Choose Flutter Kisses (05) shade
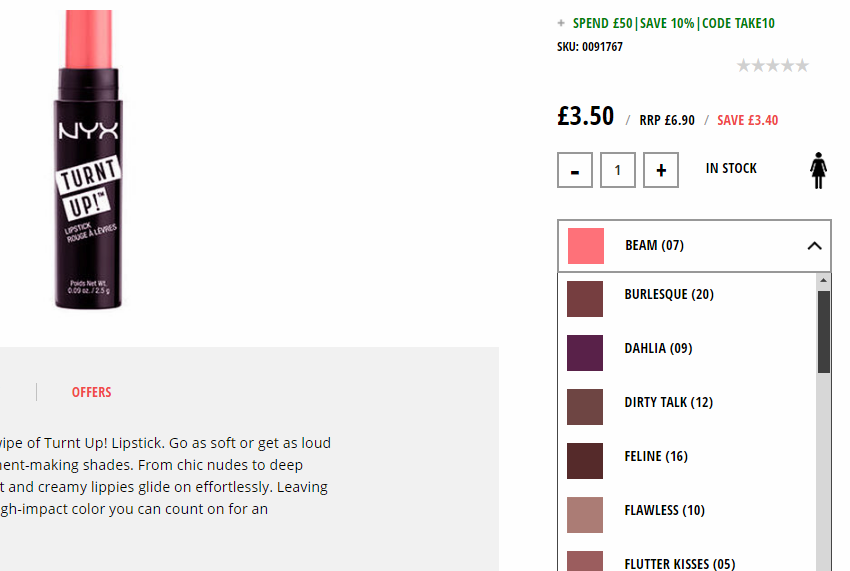850x571 pixels. (x=687, y=561)
